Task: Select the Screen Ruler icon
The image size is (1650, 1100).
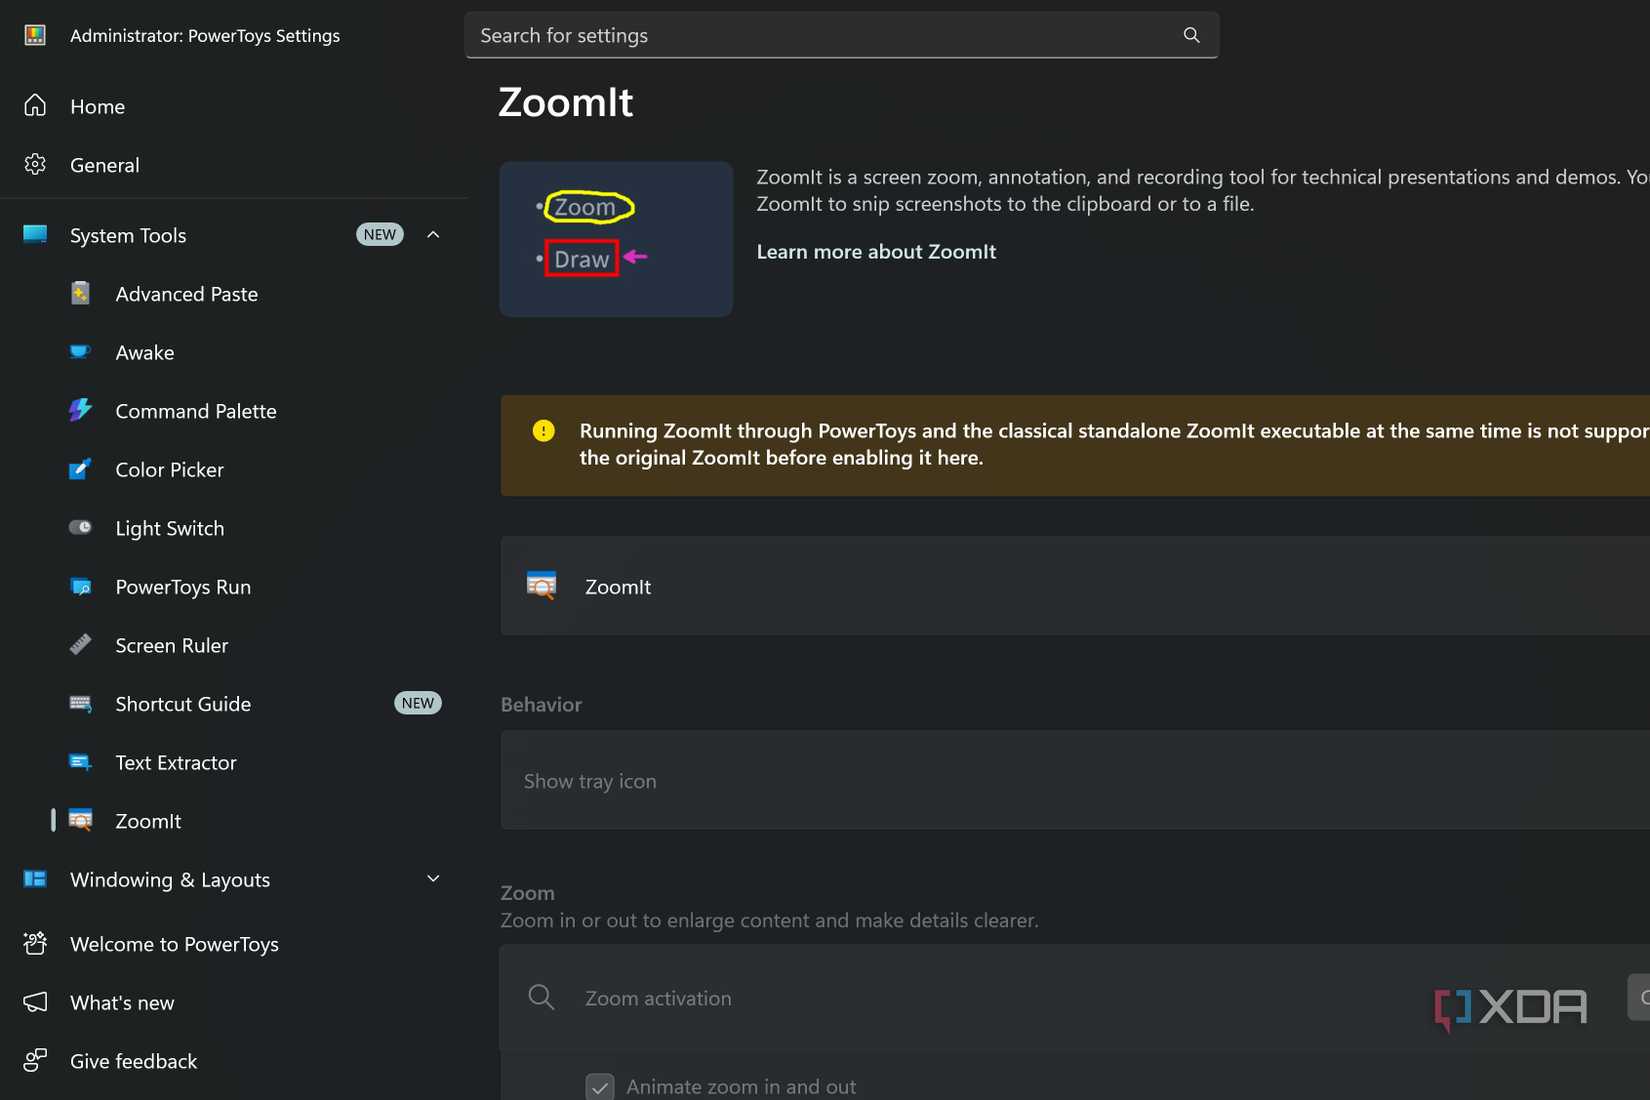Action: point(80,645)
